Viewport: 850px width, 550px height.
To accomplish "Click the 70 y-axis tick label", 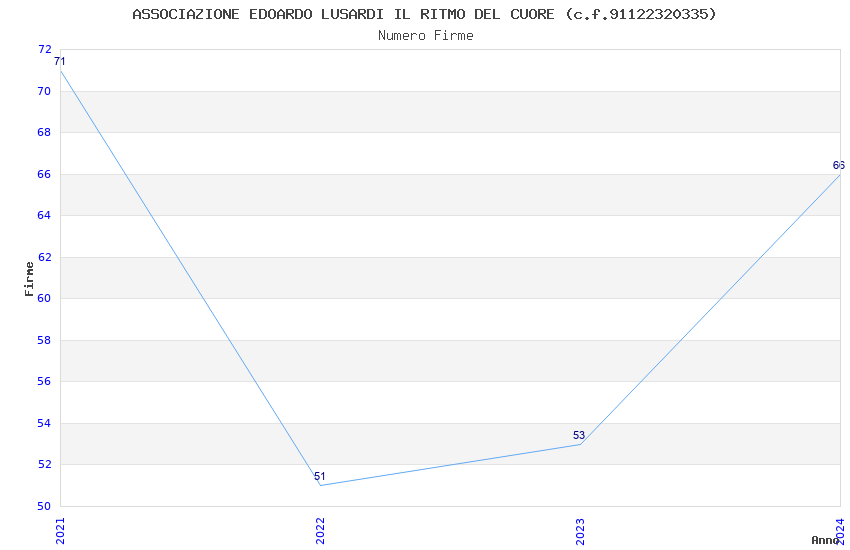I will click(44, 92).
